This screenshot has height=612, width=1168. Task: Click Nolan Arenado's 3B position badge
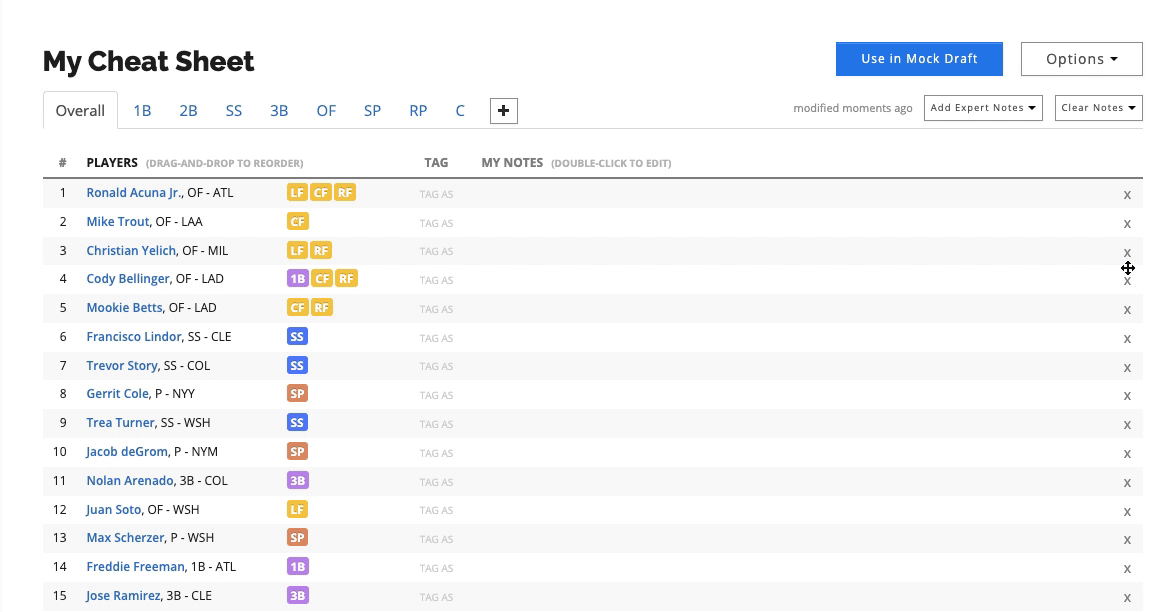tap(297, 480)
